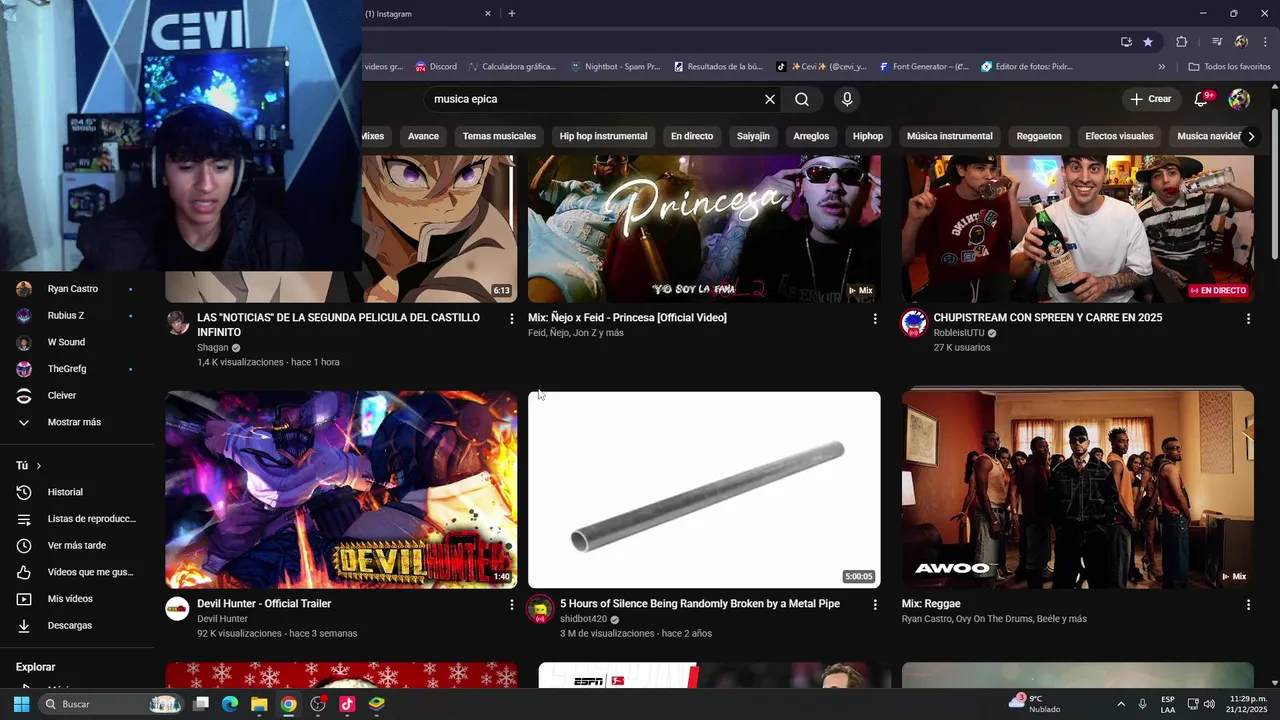Start voice search with the microphone icon
This screenshot has height=720, width=1280.
pyautogui.click(x=847, y=99)
